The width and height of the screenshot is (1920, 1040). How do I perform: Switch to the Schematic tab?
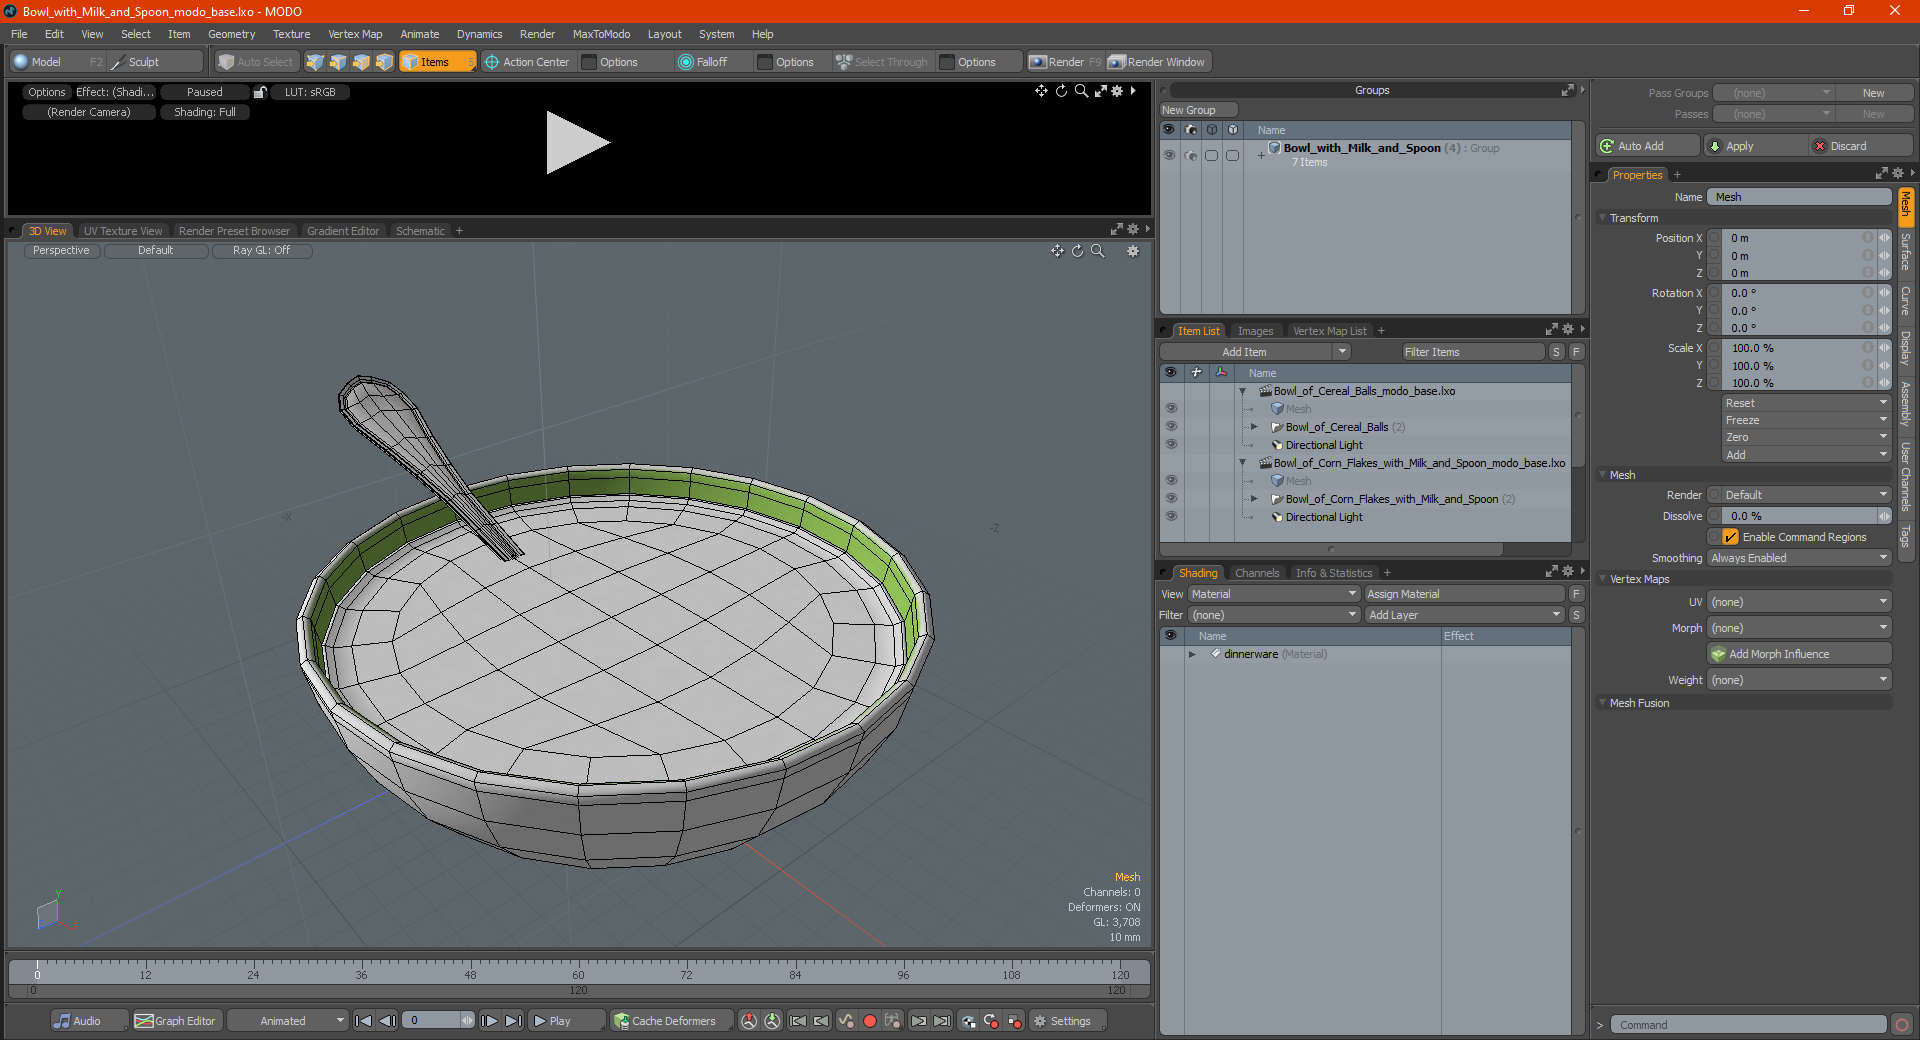pyautogui.click(x=420, y=231)
